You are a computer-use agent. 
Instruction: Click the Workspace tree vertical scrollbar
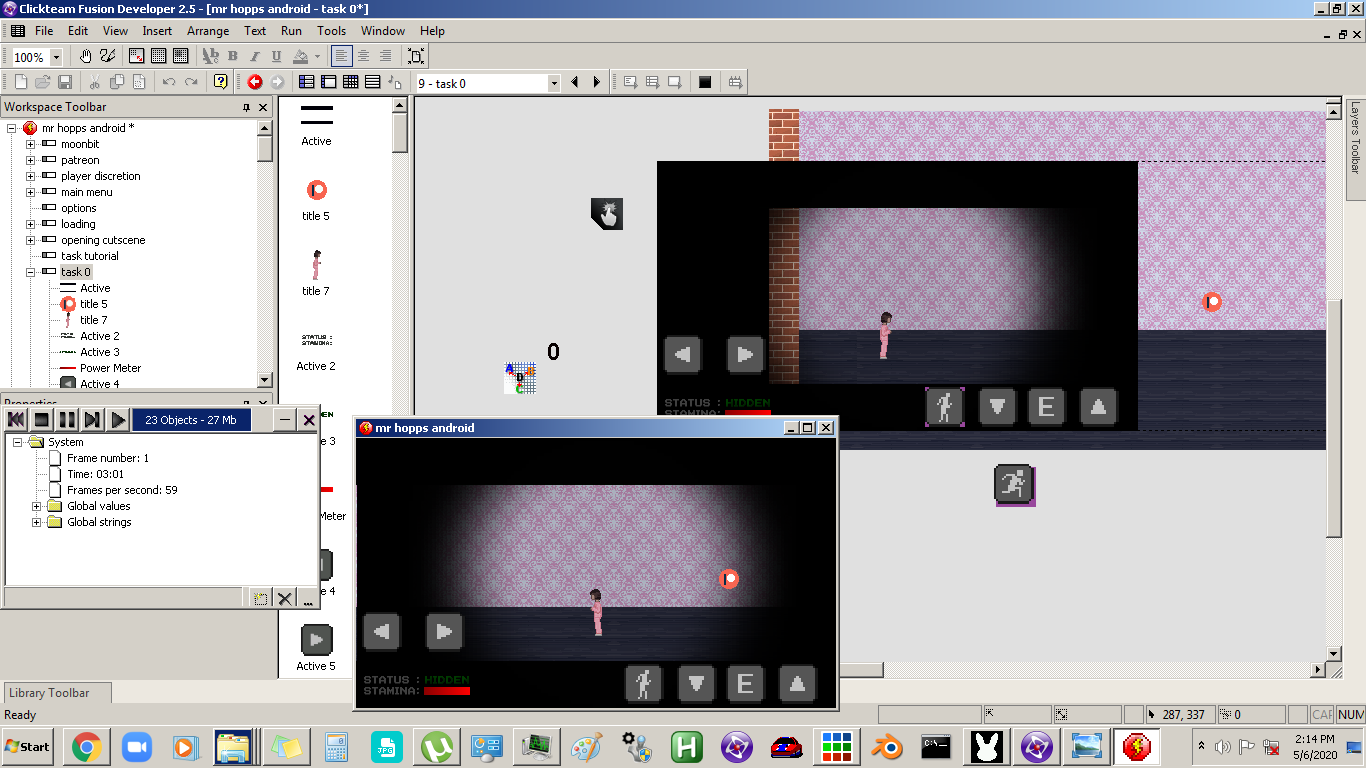[x=265, y=254]
